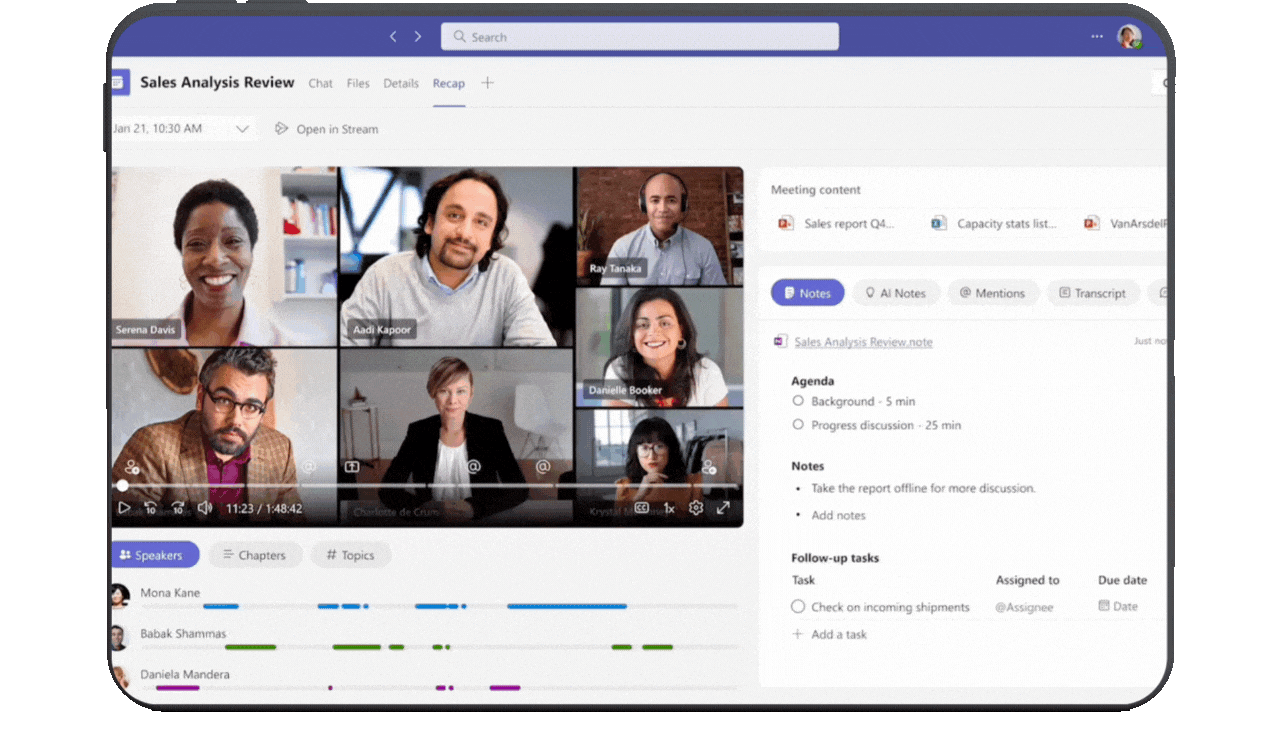Skip back 10 seconds in the recording
Viewport: 1280px width, 733px height.
pos(150,507)
